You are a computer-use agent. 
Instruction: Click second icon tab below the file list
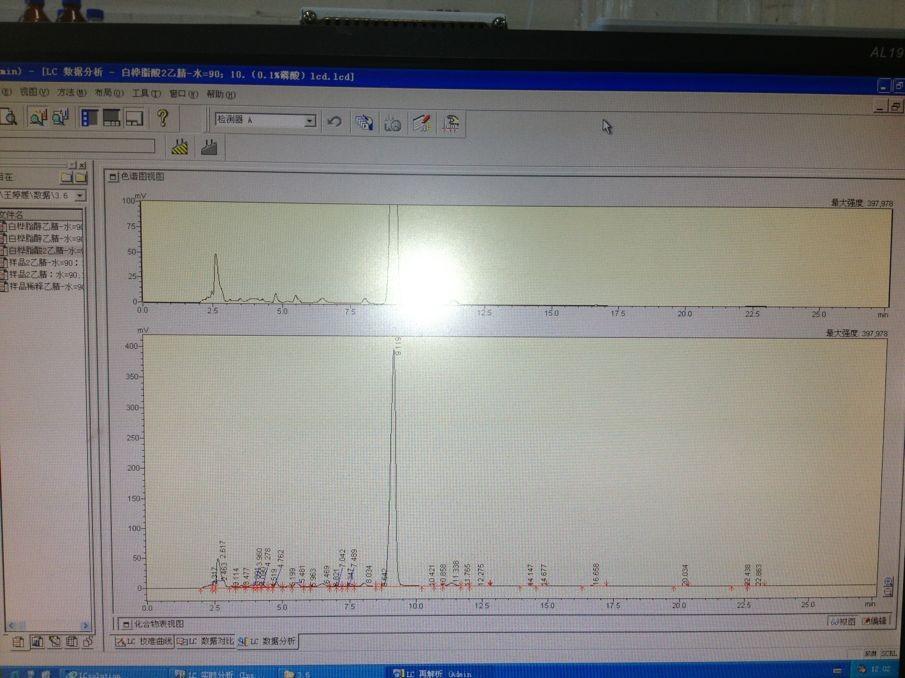coord(37,642)
